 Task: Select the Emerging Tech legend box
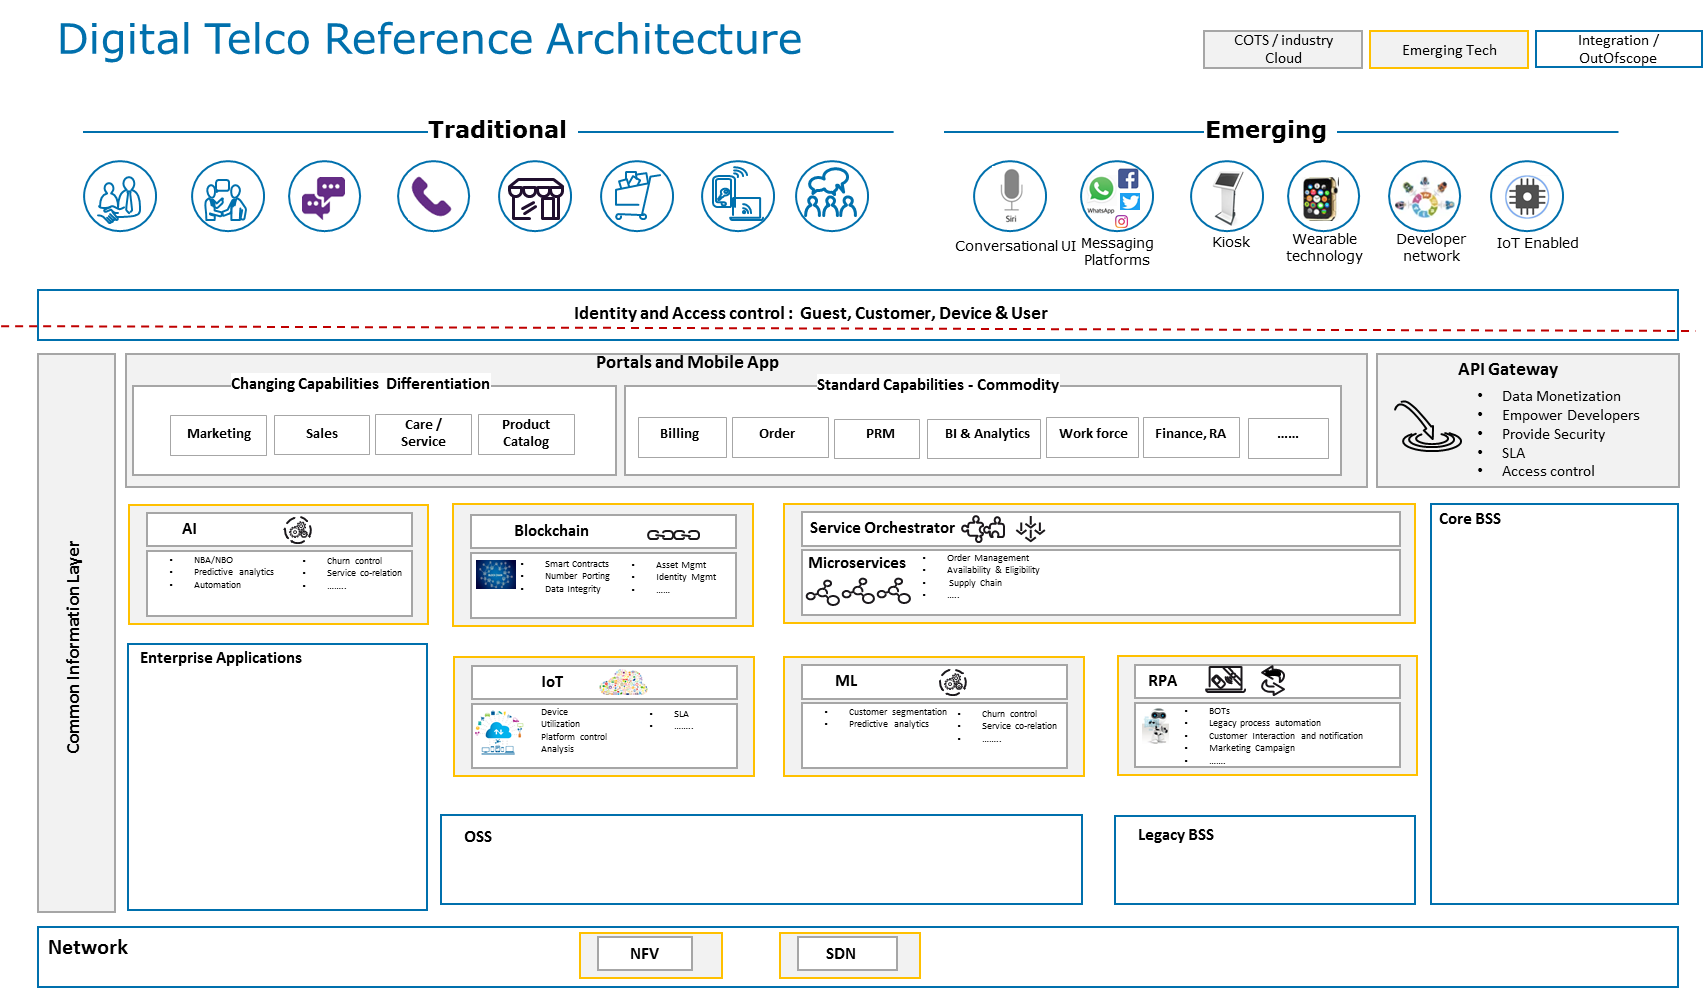point(1448,50)
